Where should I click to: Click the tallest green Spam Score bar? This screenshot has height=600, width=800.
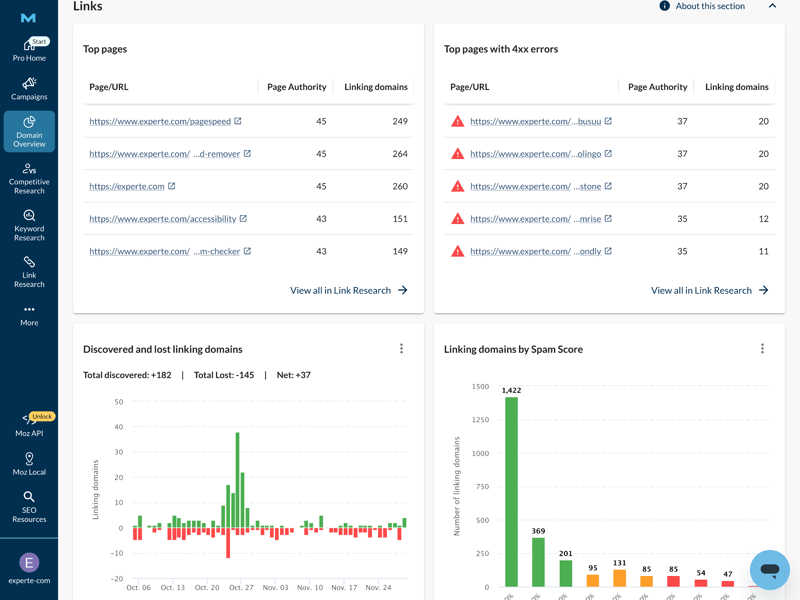coord(511,490)
